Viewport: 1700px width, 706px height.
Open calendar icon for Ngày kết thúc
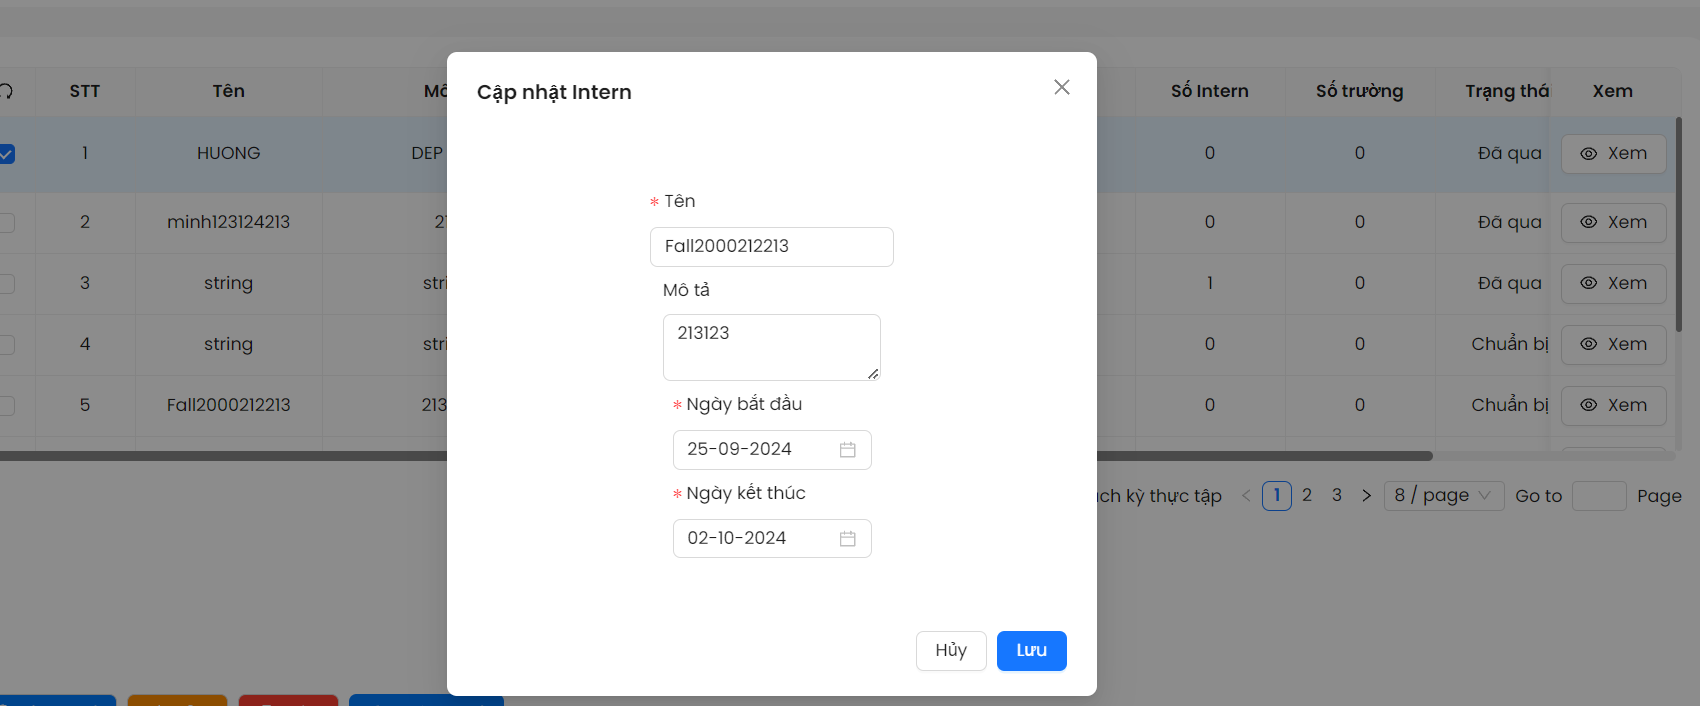click(x=847, y=539)
